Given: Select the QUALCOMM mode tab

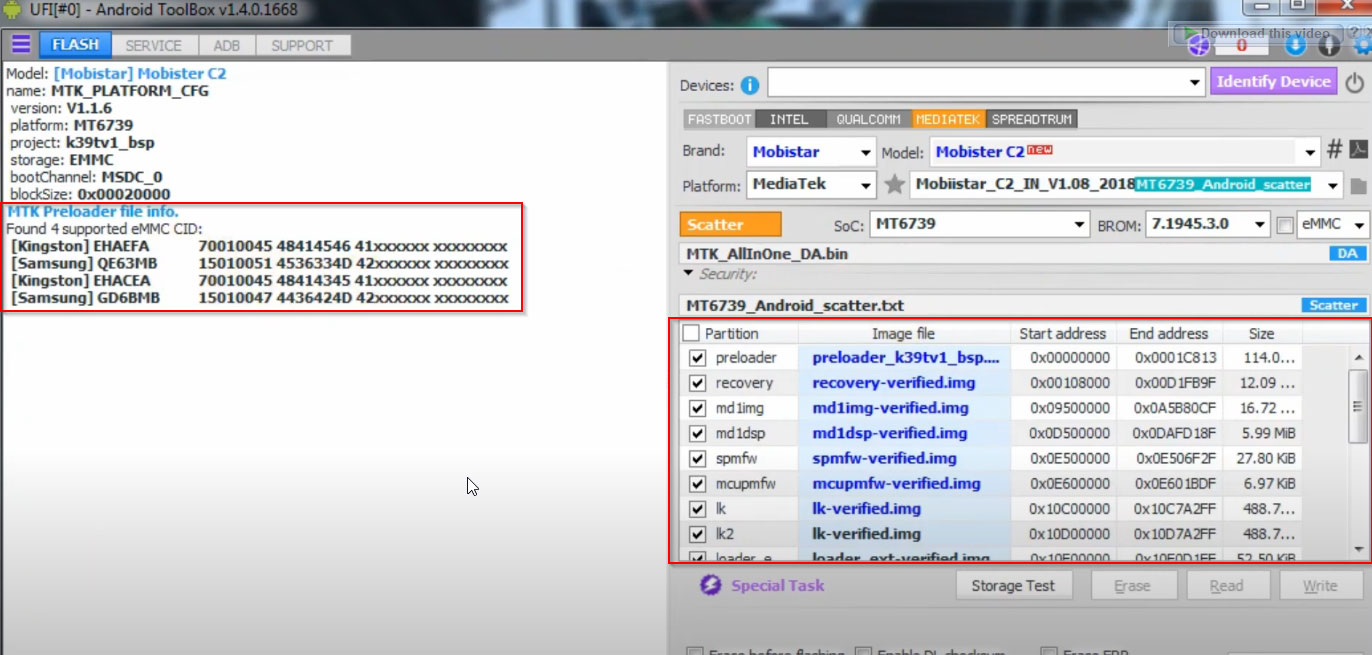Looking at the screenshot, I should [x=868, y=119].
